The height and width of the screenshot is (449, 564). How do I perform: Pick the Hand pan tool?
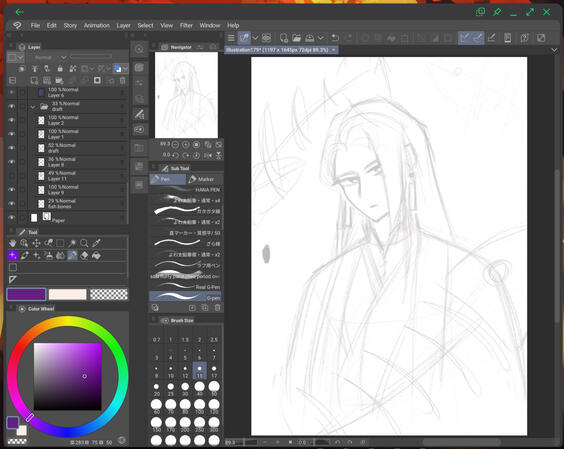click(13, 243)
